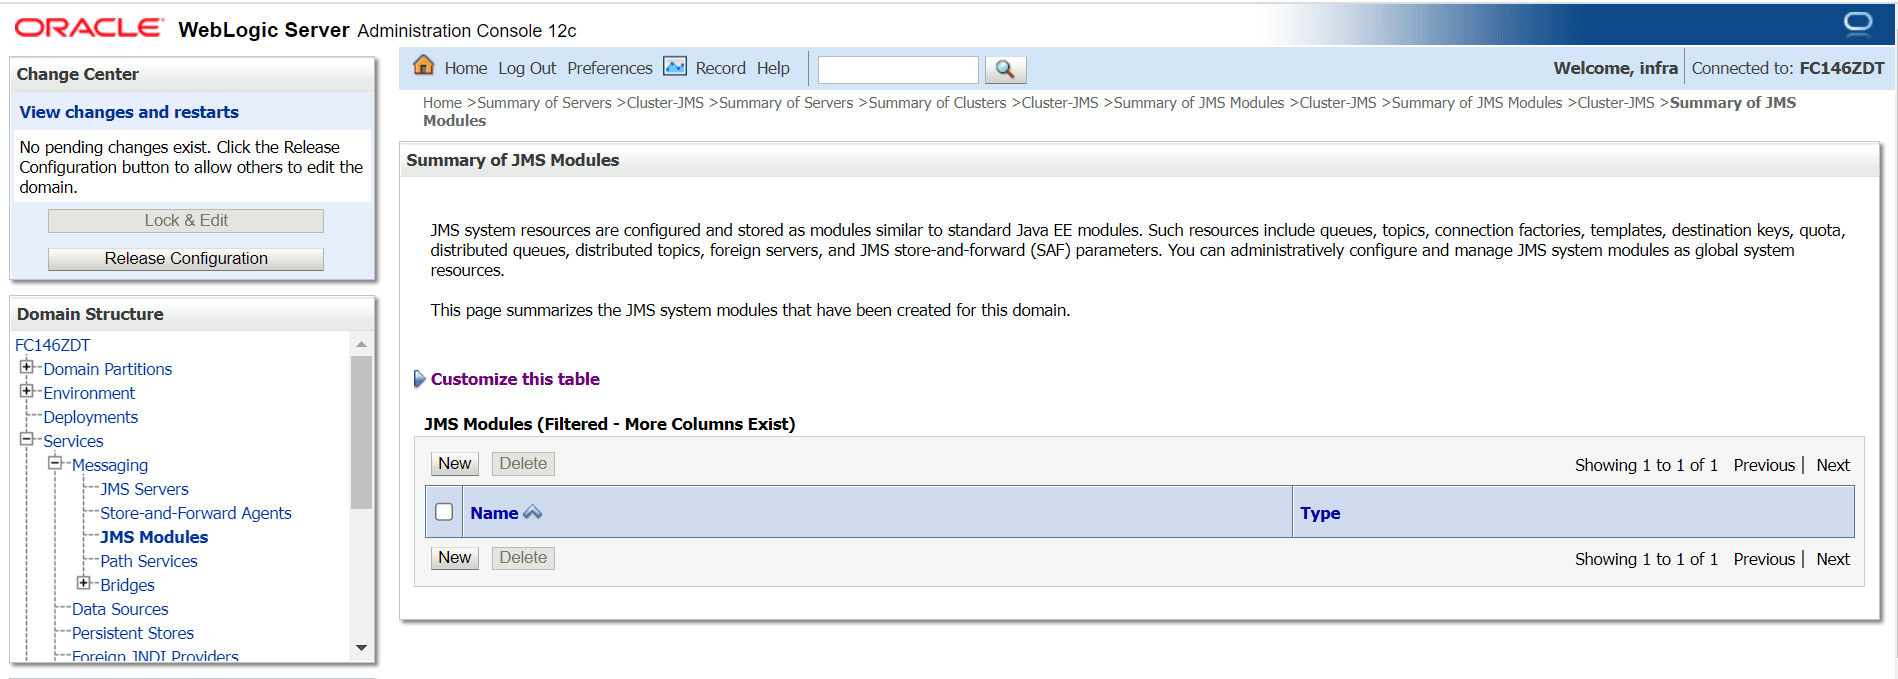Open Data Sources in the tree
This screenshot has height=679, width=1898.
[x=120, y=609]
